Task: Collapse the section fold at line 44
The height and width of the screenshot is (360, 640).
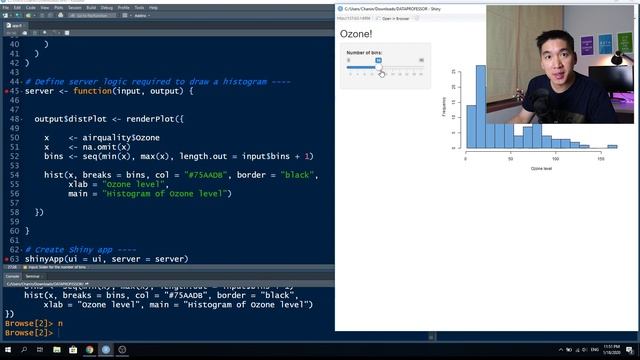Action: pyautogui.click(x=21, y=82)
